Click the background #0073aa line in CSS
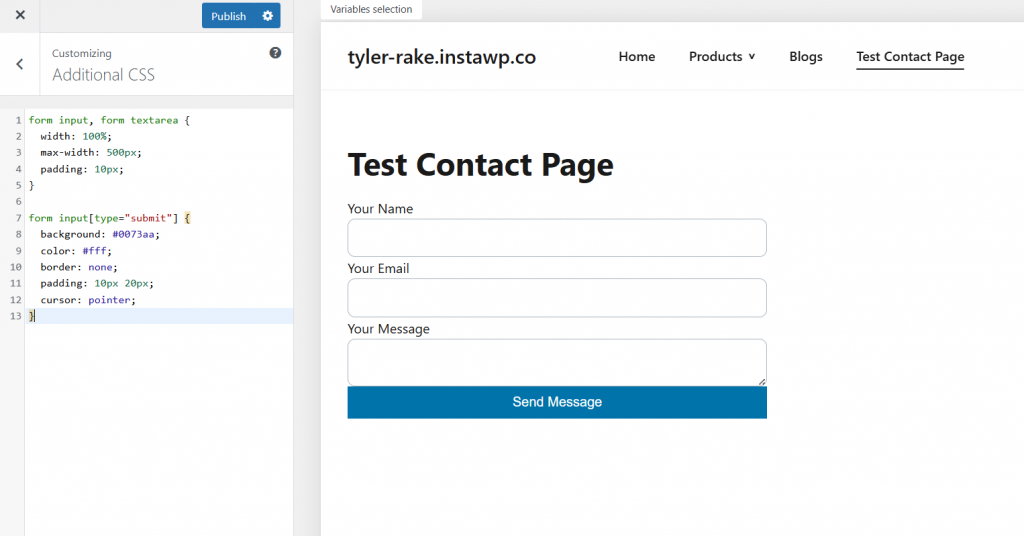1024x536 pixels. coord(100,234)
